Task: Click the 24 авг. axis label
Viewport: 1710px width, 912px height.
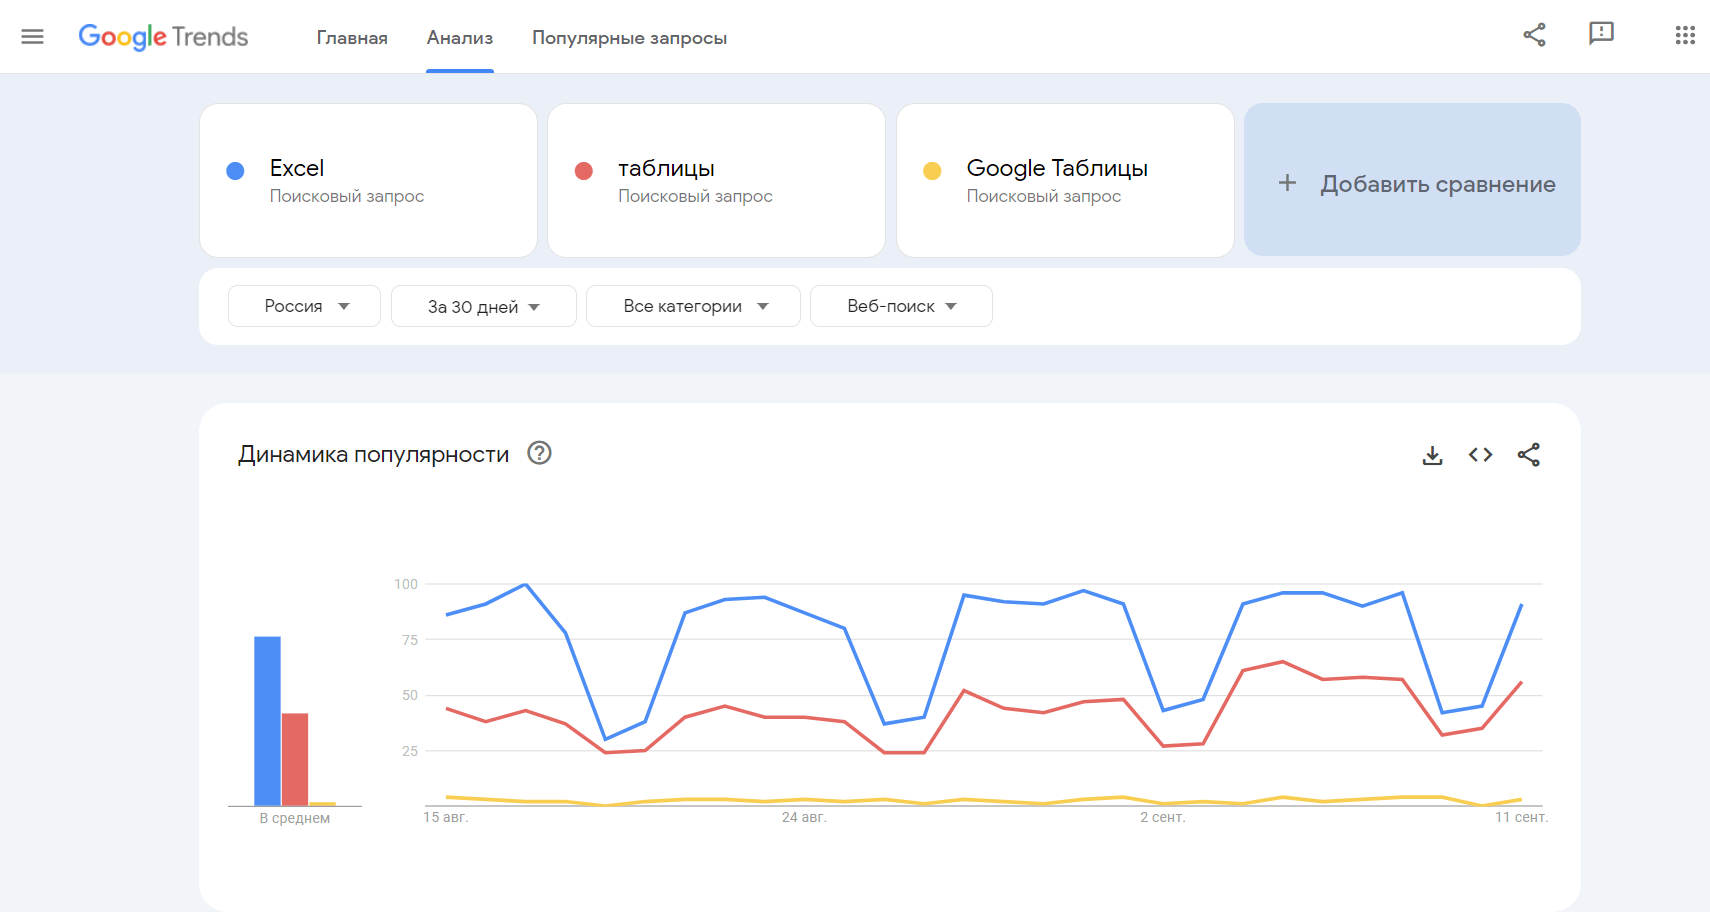Action: [804, 817]
